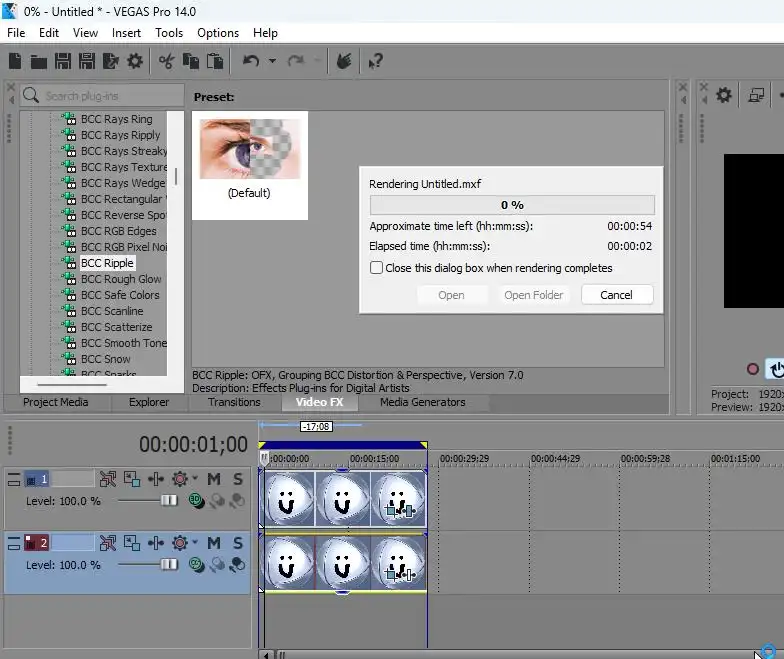Click track 2 Level slider handle

(169, 564)
